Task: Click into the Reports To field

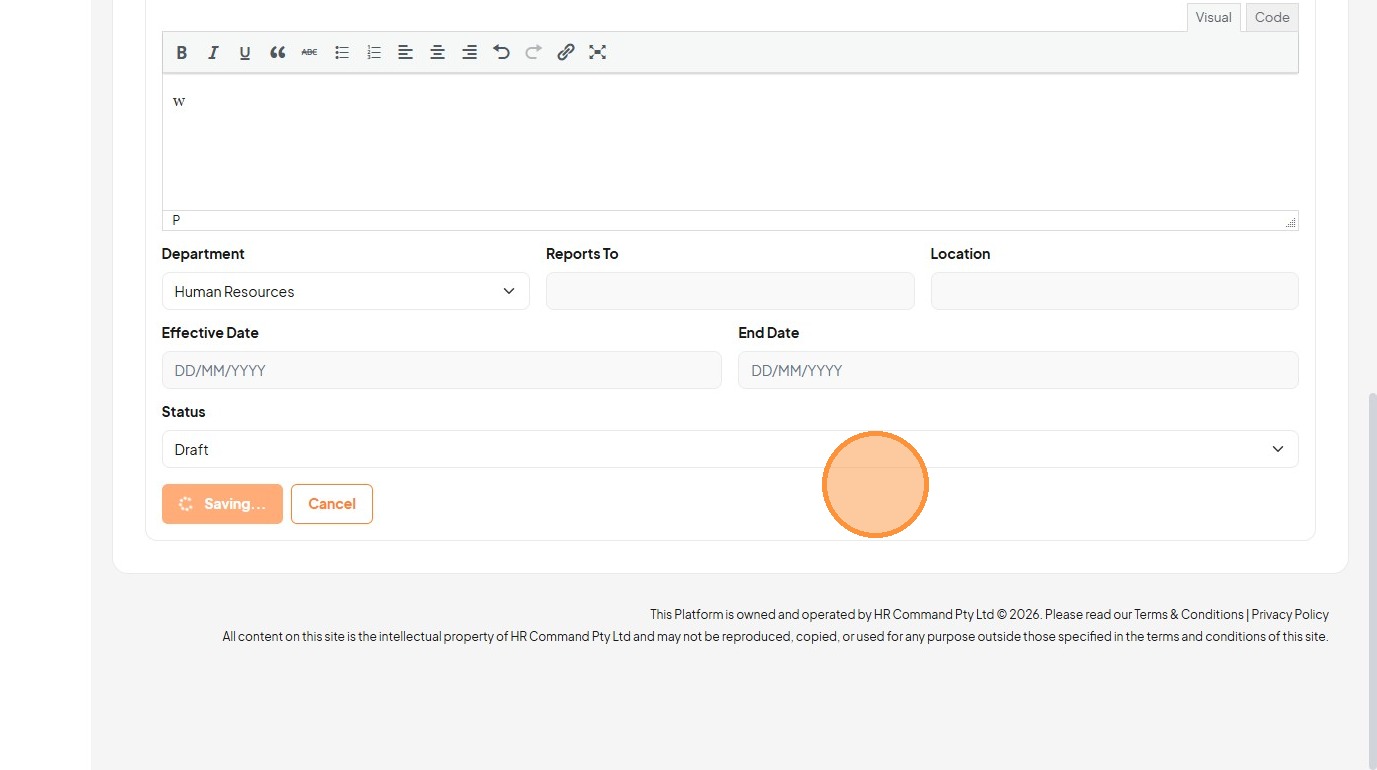Action: pos(730,291)
